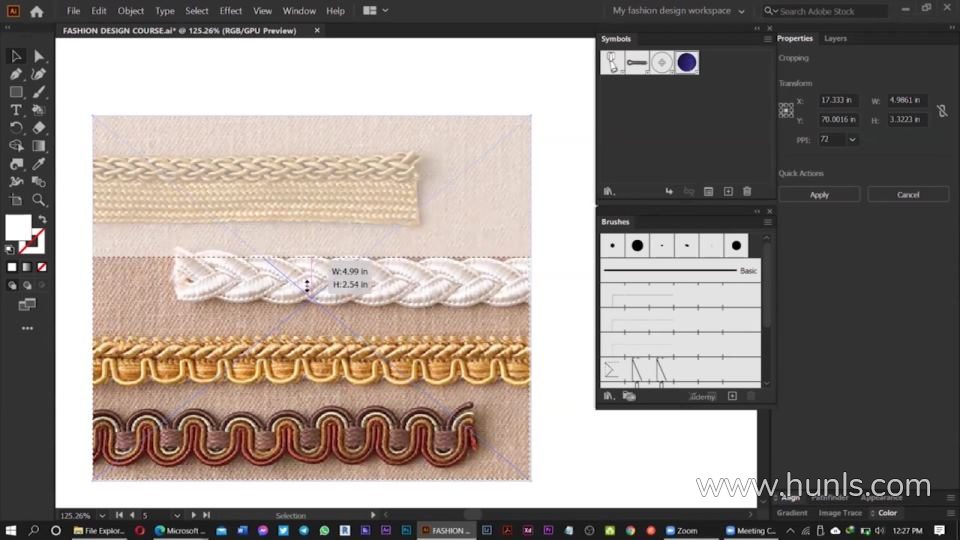Expand status bar Selection arrow
Image resolution: width=960 pixels, height=540 pixels.
[373, 516]
